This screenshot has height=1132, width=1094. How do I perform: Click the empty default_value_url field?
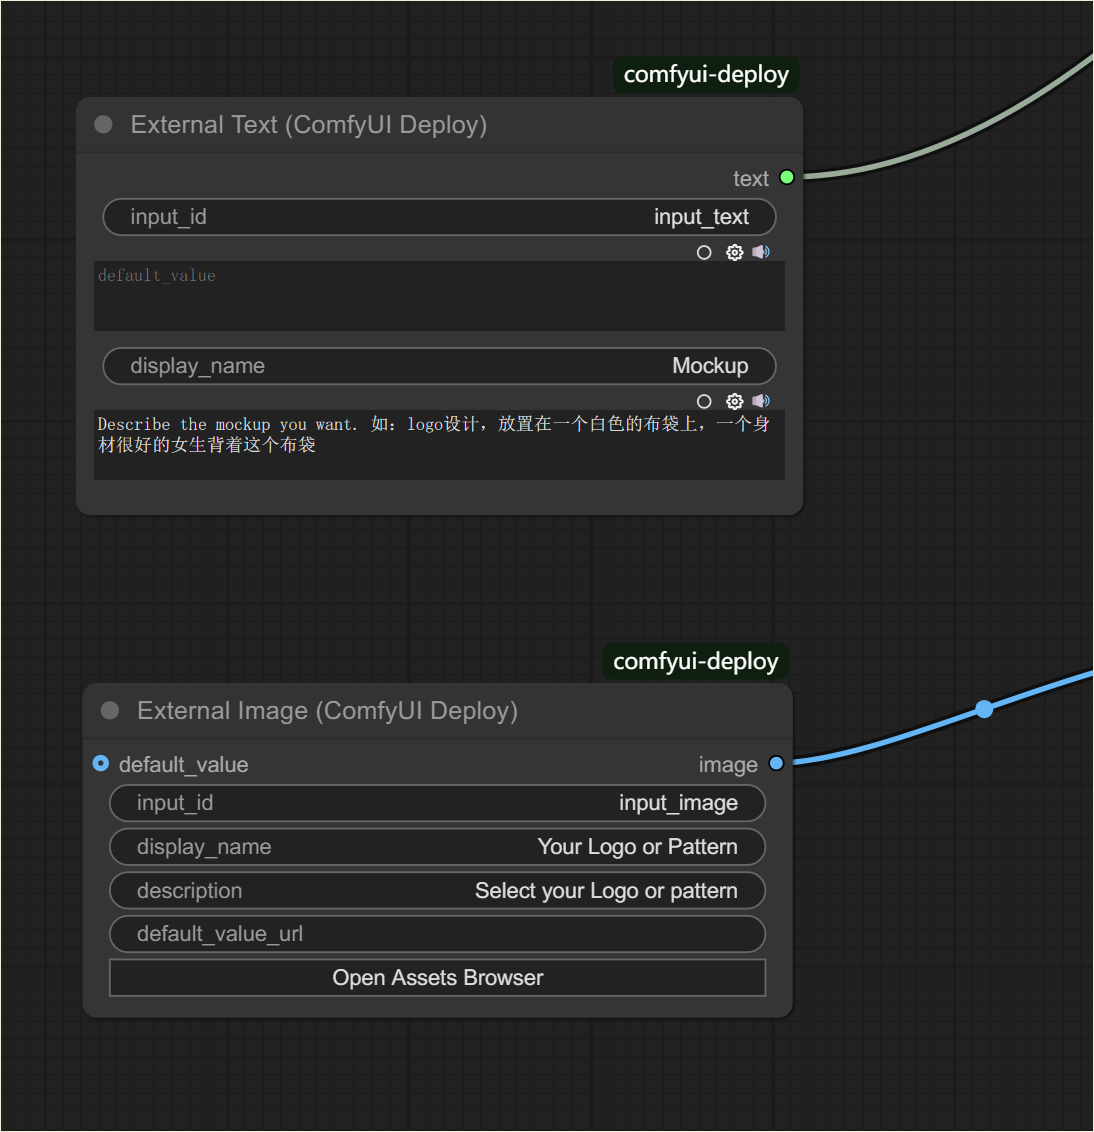pos(438,934)
